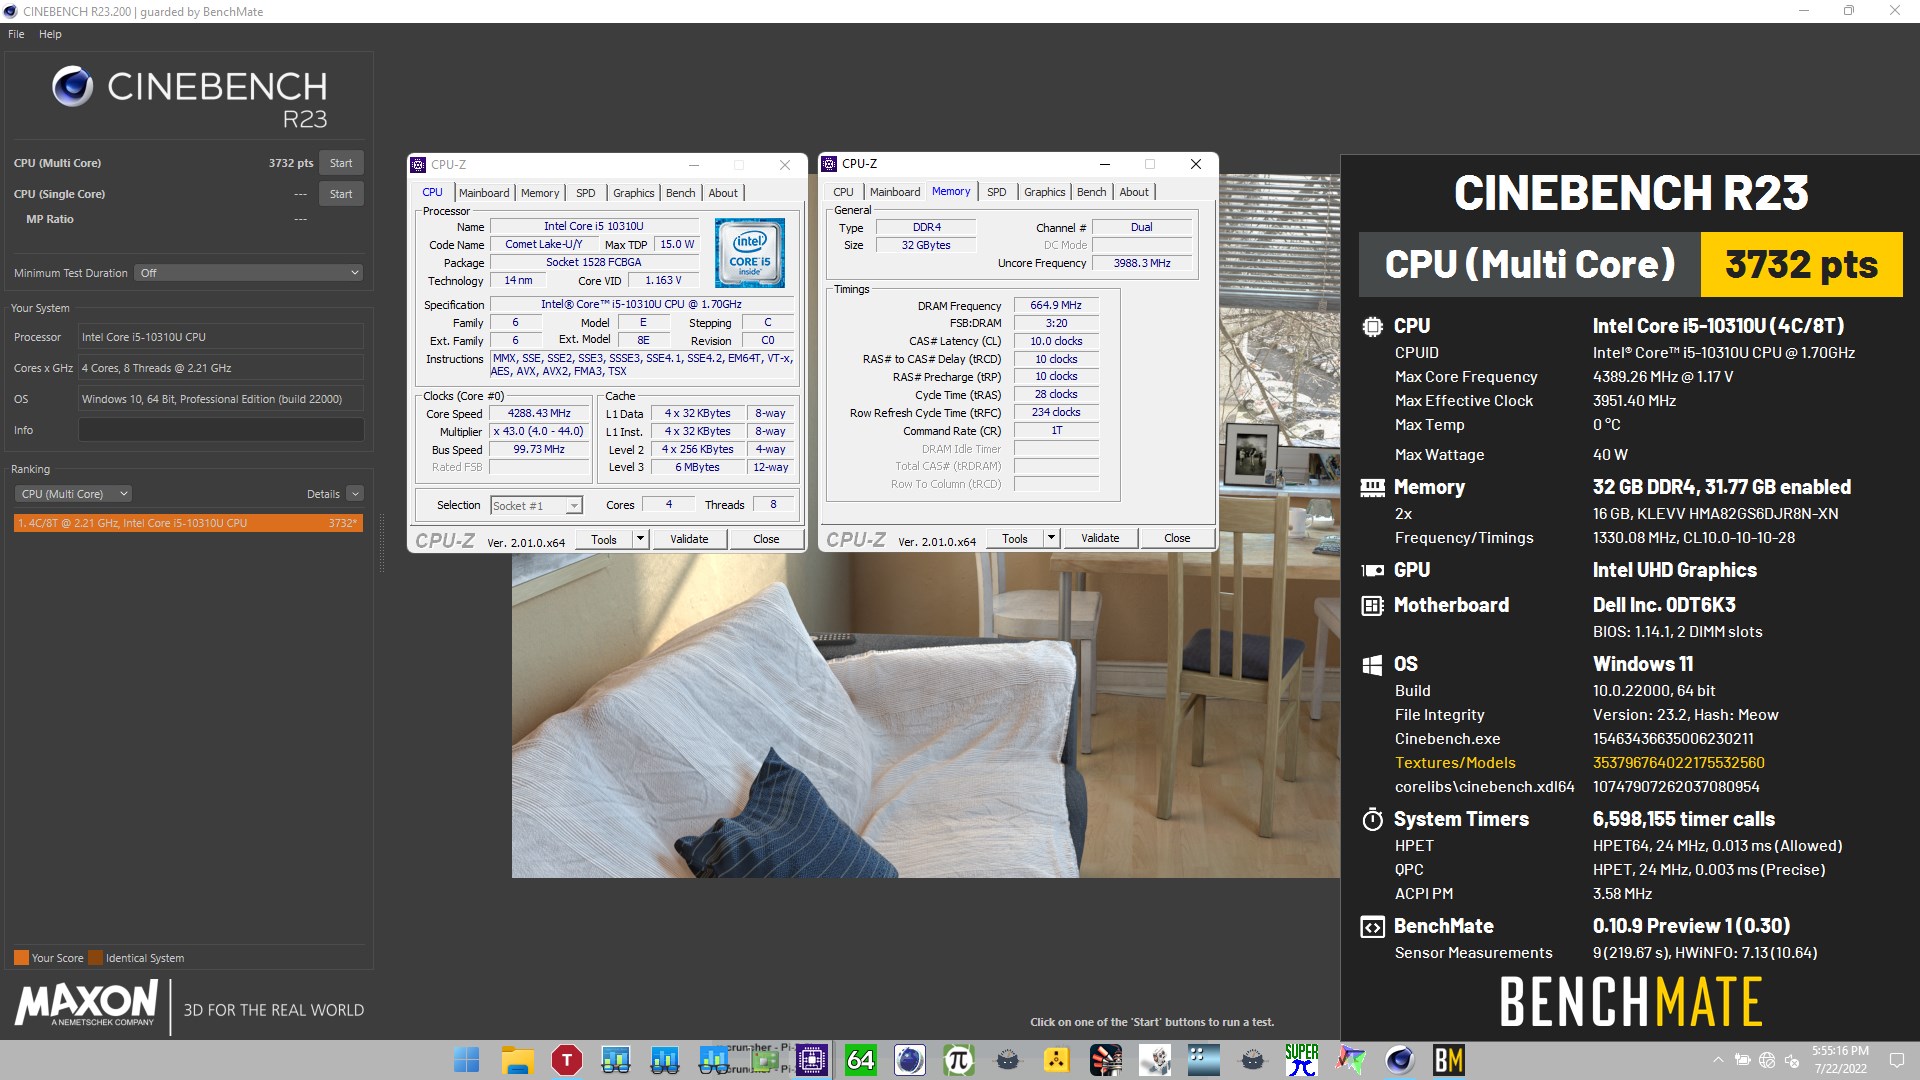Click Tools button in left CPU-Z window
The image size is (1920, 1080).
tap(604, 539)
